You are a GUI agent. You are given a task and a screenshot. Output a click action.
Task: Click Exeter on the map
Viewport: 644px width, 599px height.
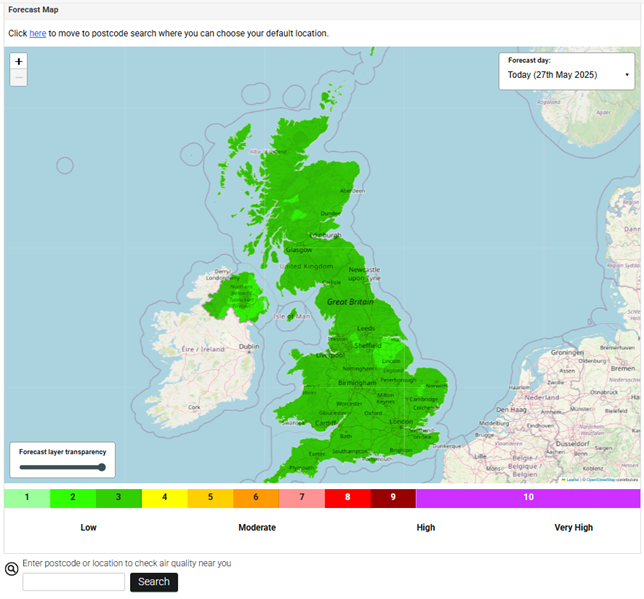coord(317,454)
